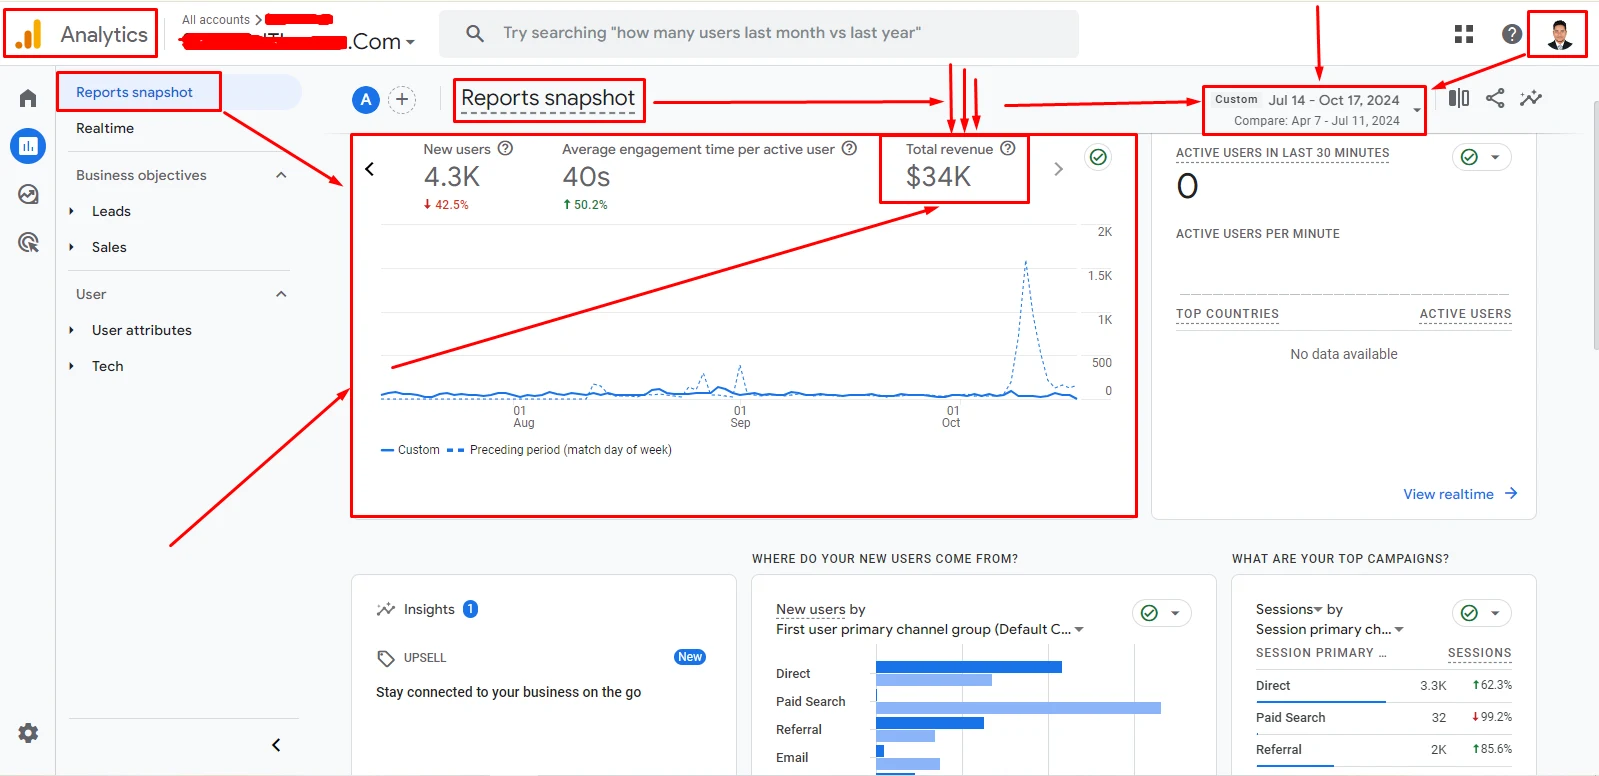This screenshot has width=1599, height=776.
Task: Show previous metrics with left chevron
Action: [370, 169]
